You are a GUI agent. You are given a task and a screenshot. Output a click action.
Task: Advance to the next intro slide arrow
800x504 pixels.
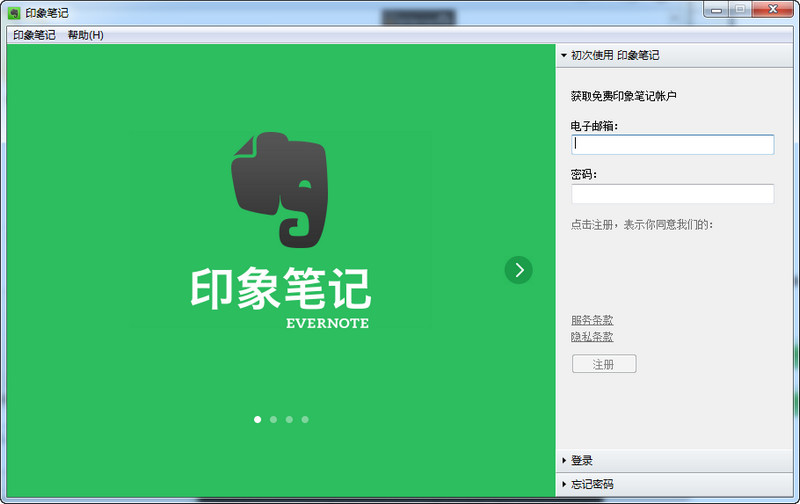[x=518, y=270]
